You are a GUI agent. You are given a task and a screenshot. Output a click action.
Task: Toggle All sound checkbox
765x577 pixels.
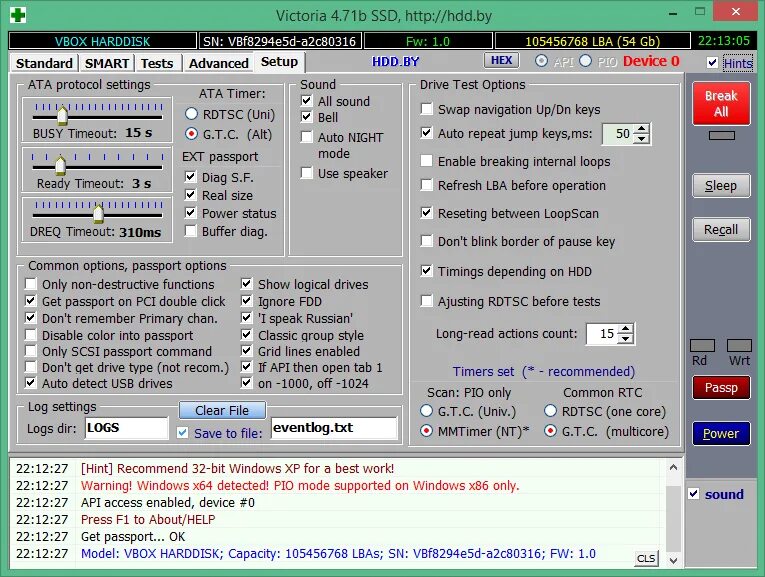tap(306, 100)
